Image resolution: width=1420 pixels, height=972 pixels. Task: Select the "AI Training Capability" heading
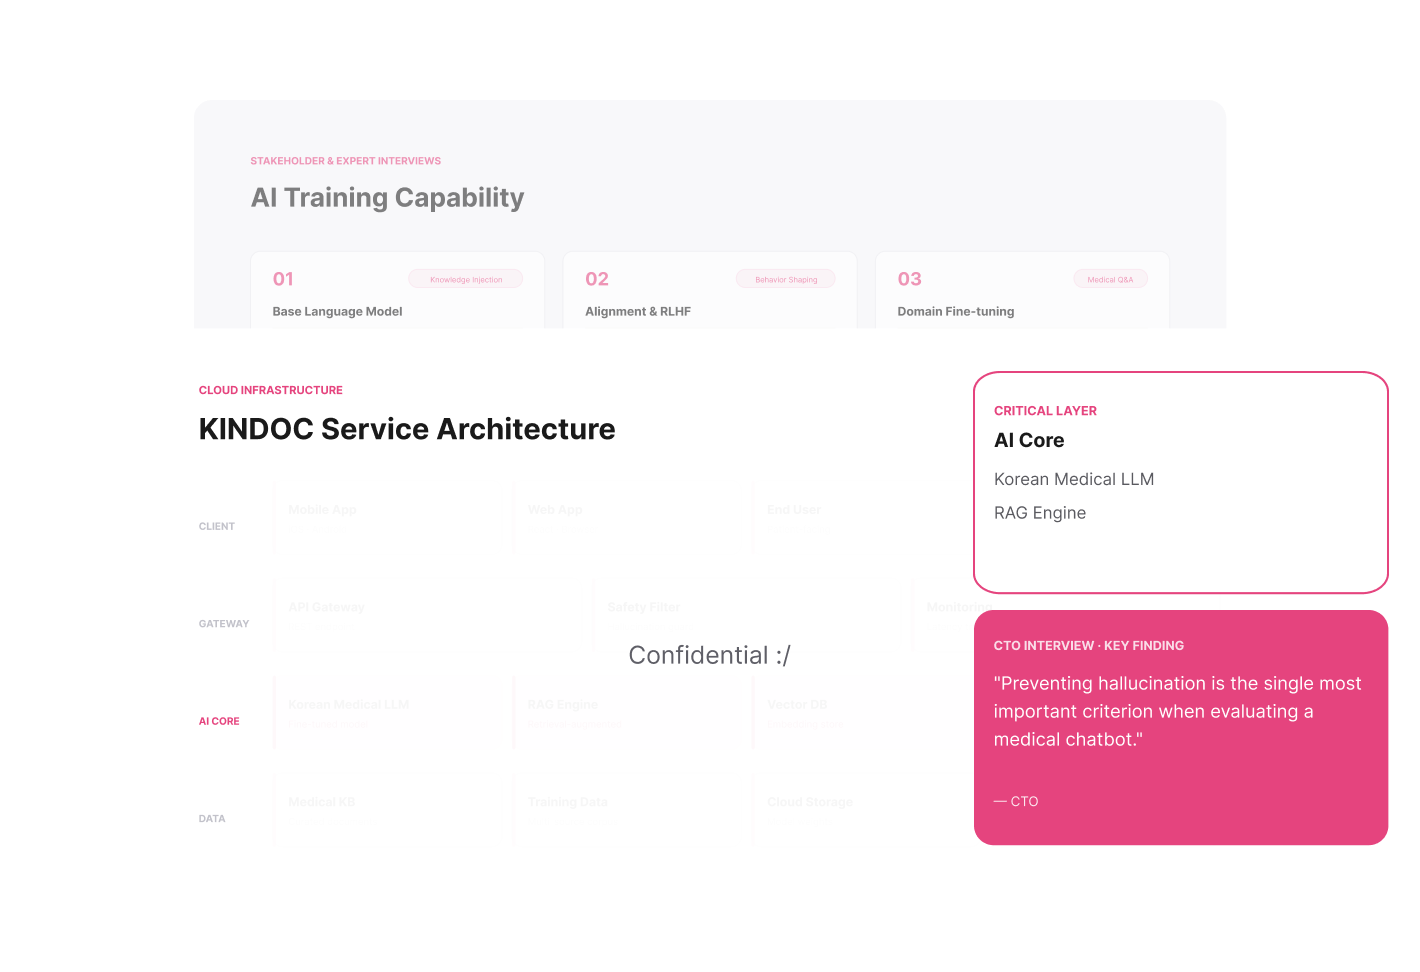coord(387,198)
